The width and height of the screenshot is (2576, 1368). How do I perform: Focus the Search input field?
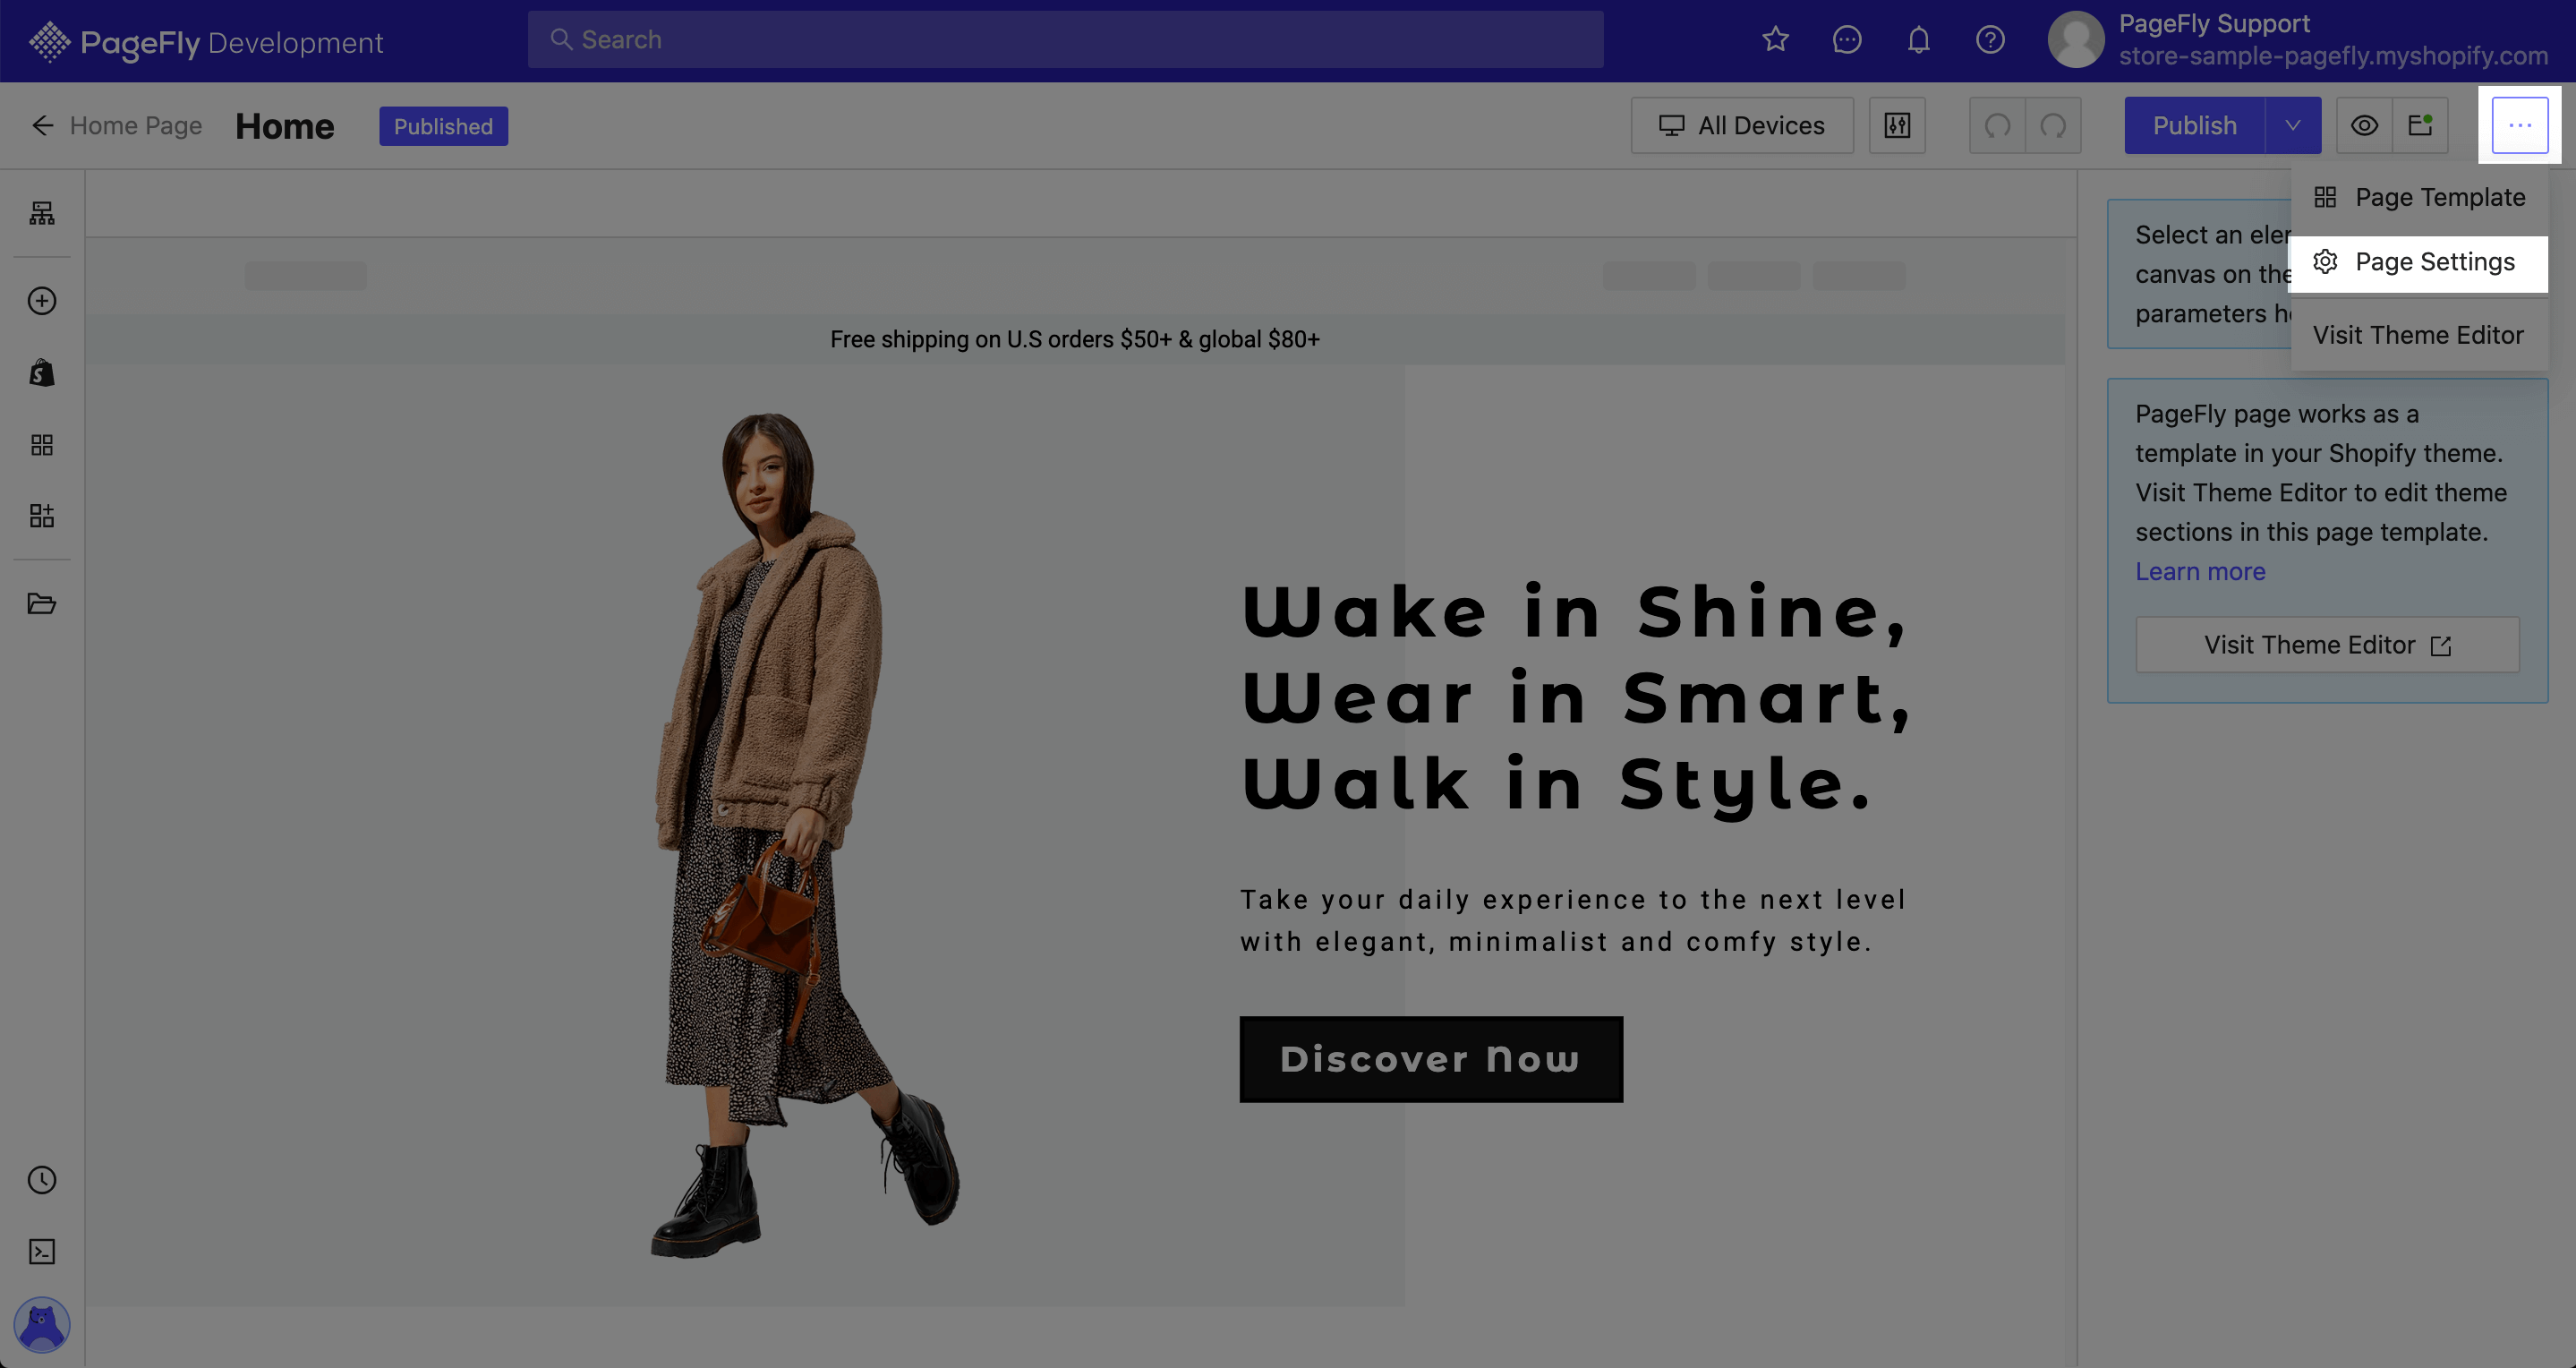pos(1065,40)
